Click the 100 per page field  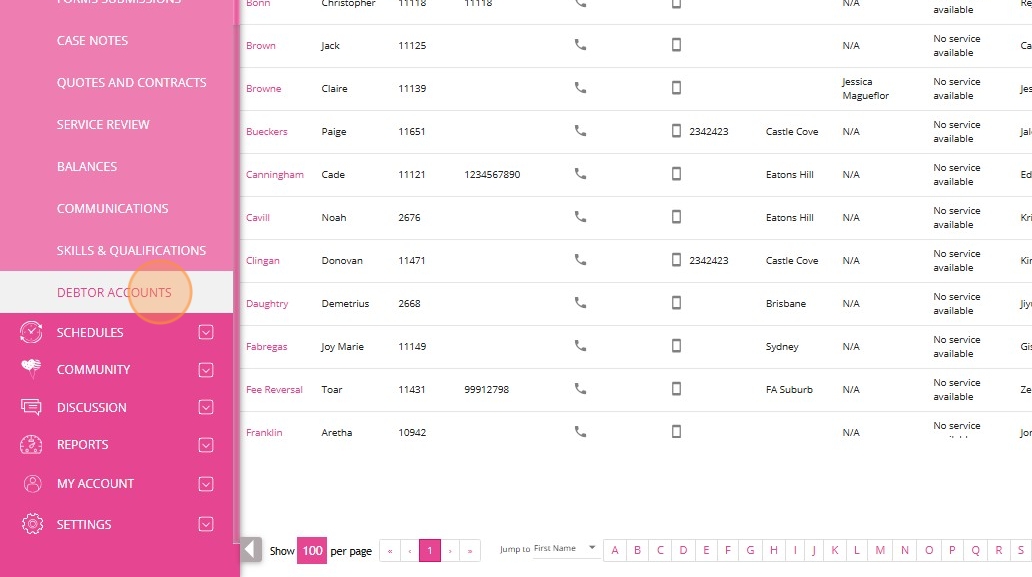(x=312, y=550)
